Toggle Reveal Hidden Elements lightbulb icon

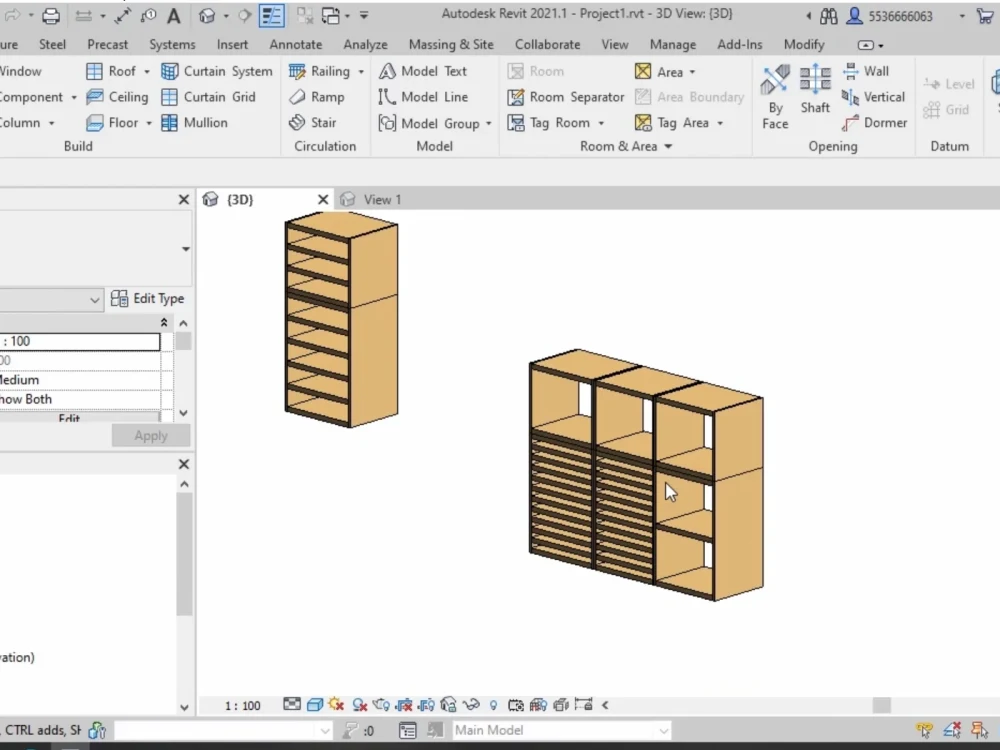tap(493, 705)
